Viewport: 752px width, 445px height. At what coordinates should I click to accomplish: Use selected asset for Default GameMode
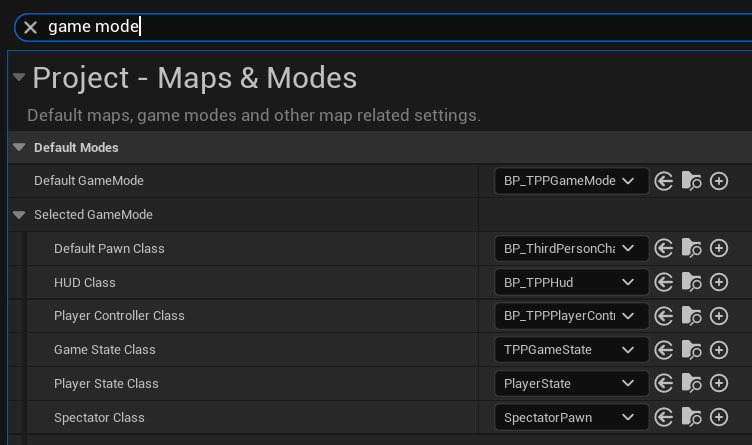[664, 181]
